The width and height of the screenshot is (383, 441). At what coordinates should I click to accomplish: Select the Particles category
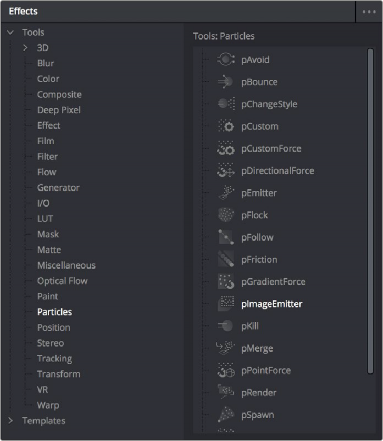pyautogui.click(x=55, y=312)
